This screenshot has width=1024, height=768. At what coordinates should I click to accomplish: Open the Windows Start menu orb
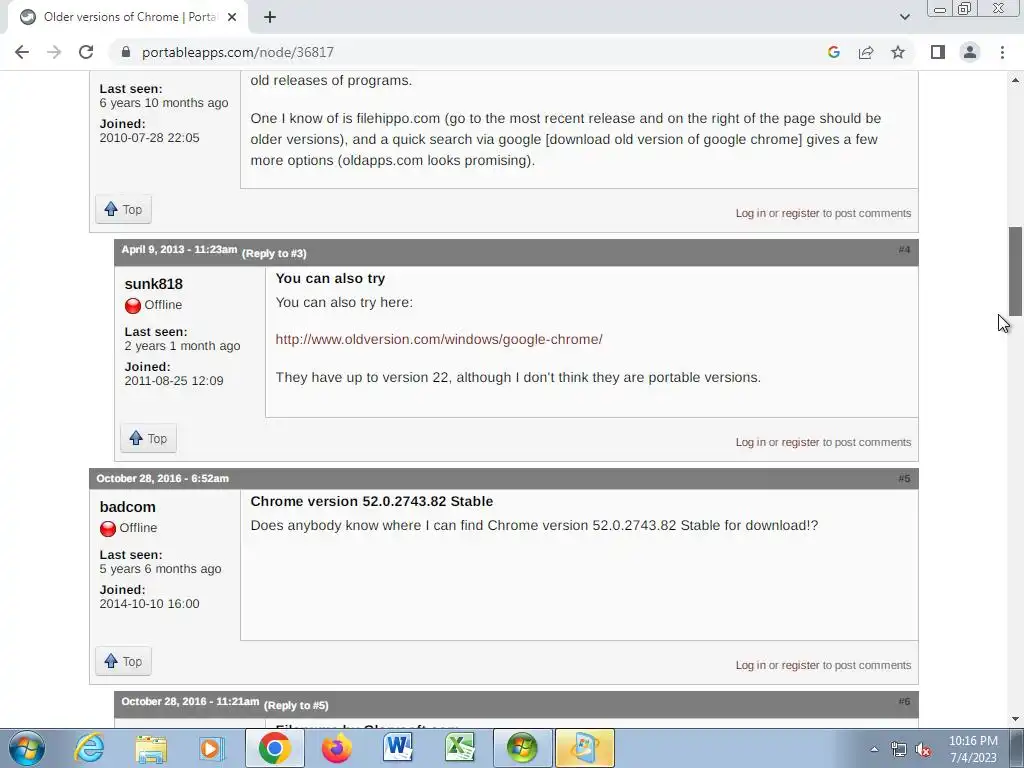[26, 748]
